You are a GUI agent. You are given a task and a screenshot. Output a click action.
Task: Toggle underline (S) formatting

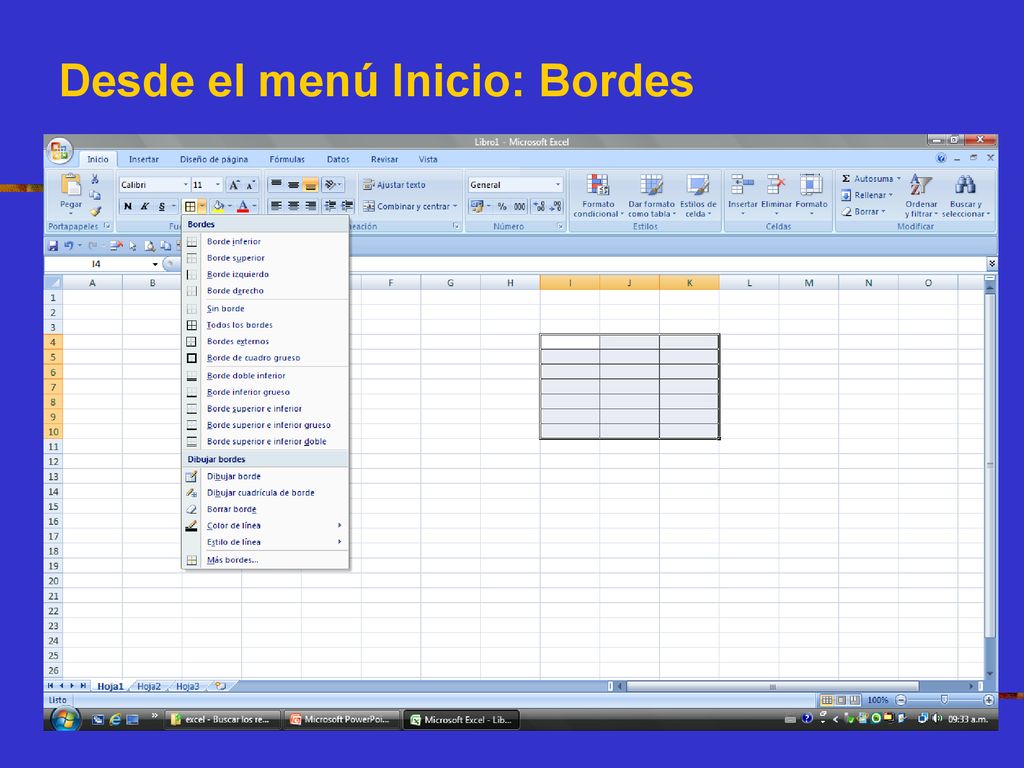point(162,206)
